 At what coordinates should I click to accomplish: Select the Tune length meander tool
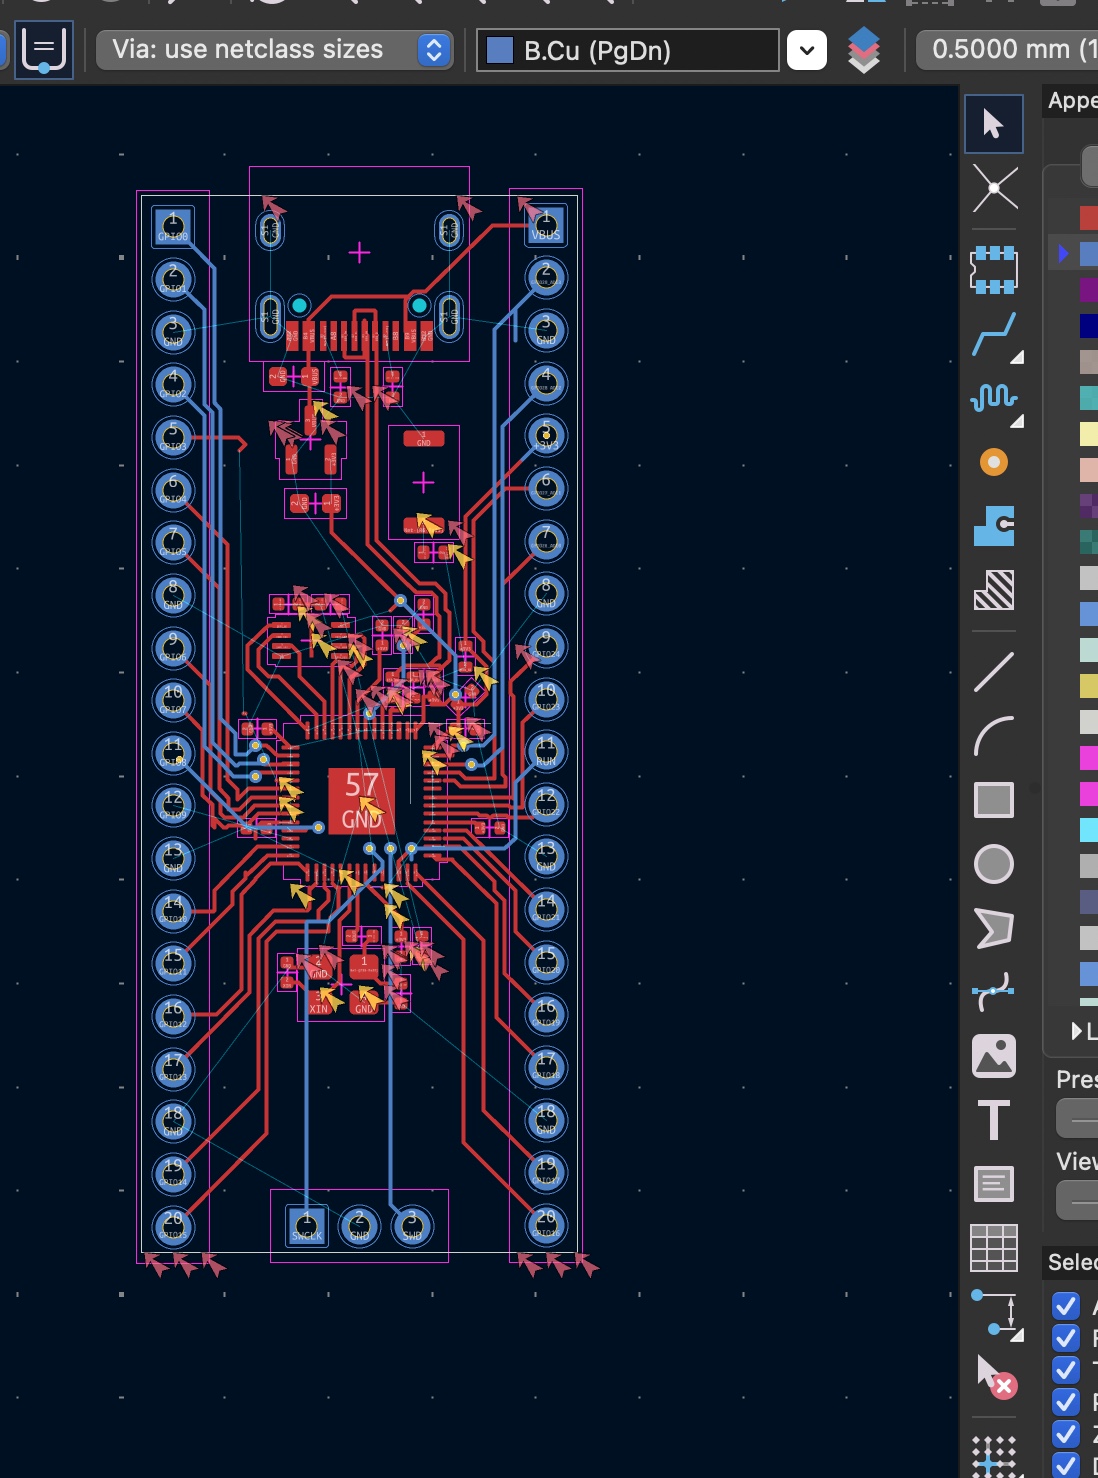pos(993,399)
